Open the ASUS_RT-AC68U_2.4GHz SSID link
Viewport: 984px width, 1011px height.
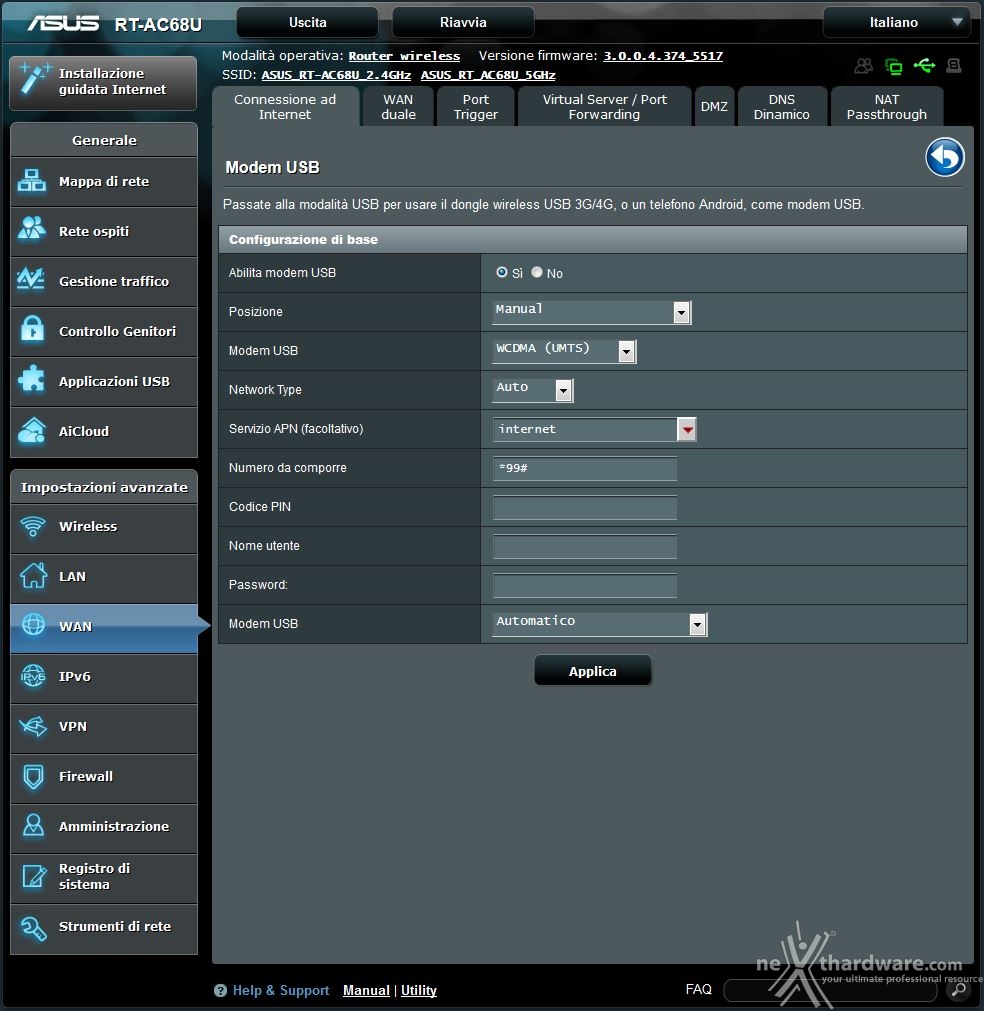[336, 75]
